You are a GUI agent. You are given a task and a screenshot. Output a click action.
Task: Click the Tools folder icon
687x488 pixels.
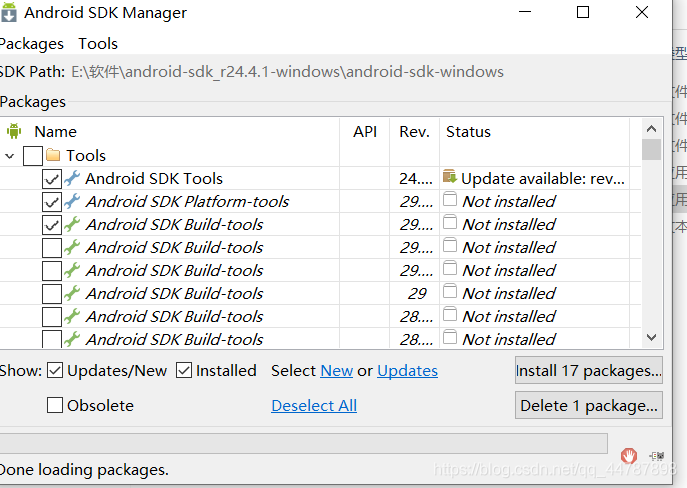click(x=53, y=155)
